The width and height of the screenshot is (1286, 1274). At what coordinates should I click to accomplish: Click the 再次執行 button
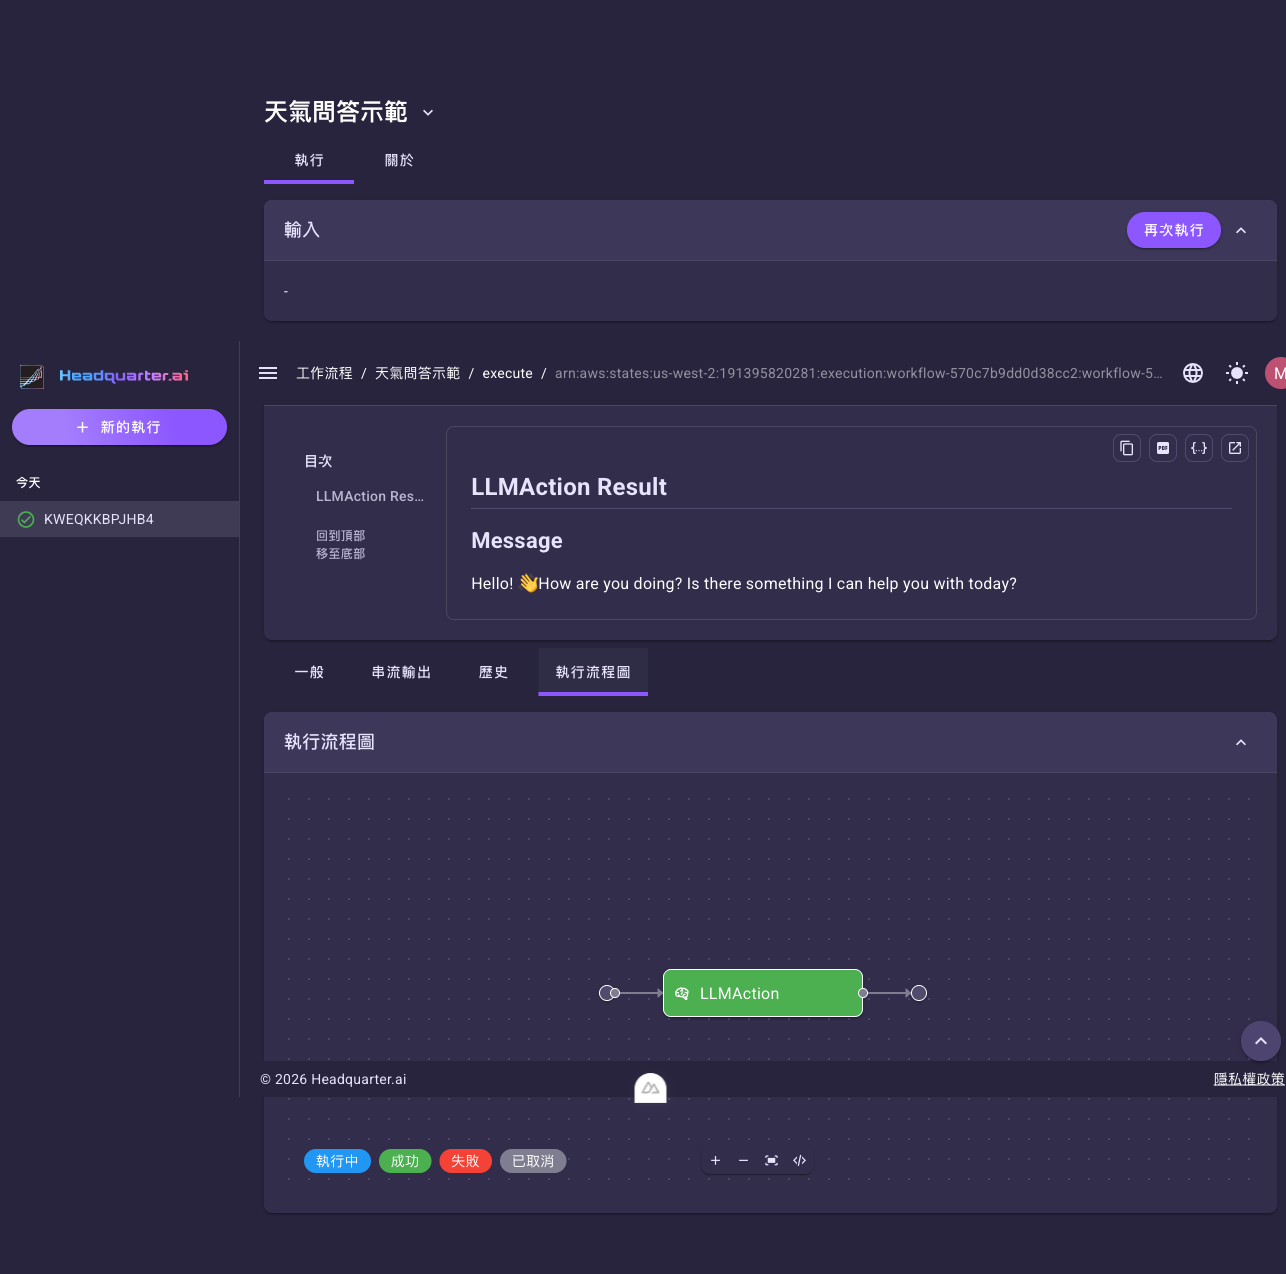pyautogui.click(x=1174, y=230)
